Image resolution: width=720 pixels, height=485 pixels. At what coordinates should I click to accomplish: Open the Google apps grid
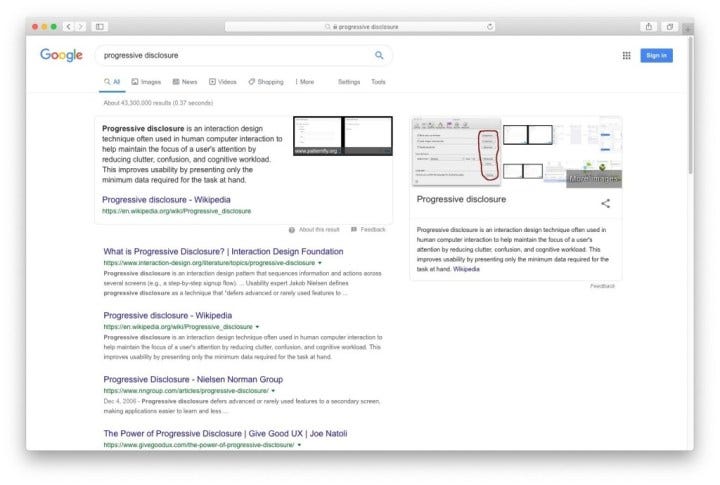[626, 56]
